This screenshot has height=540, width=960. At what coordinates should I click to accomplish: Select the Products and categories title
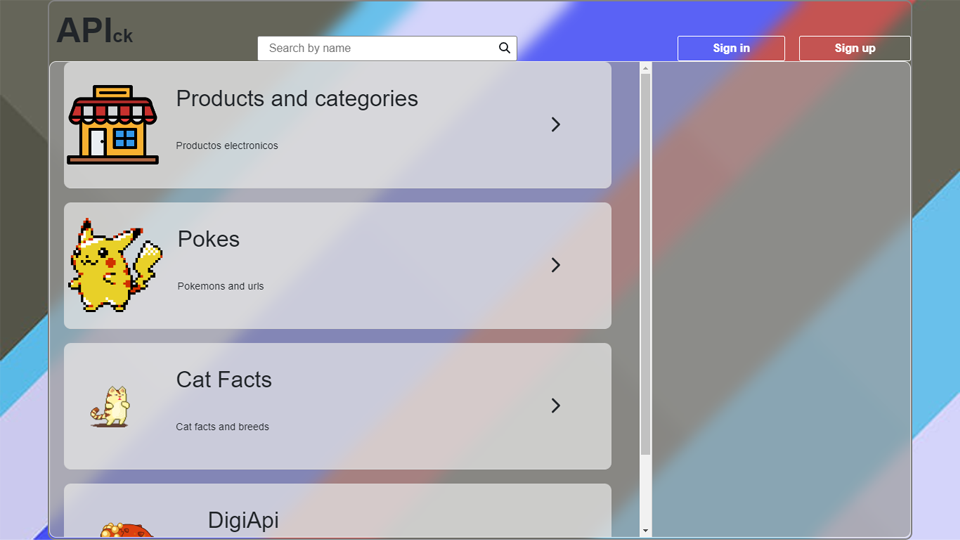click(297, 99)
